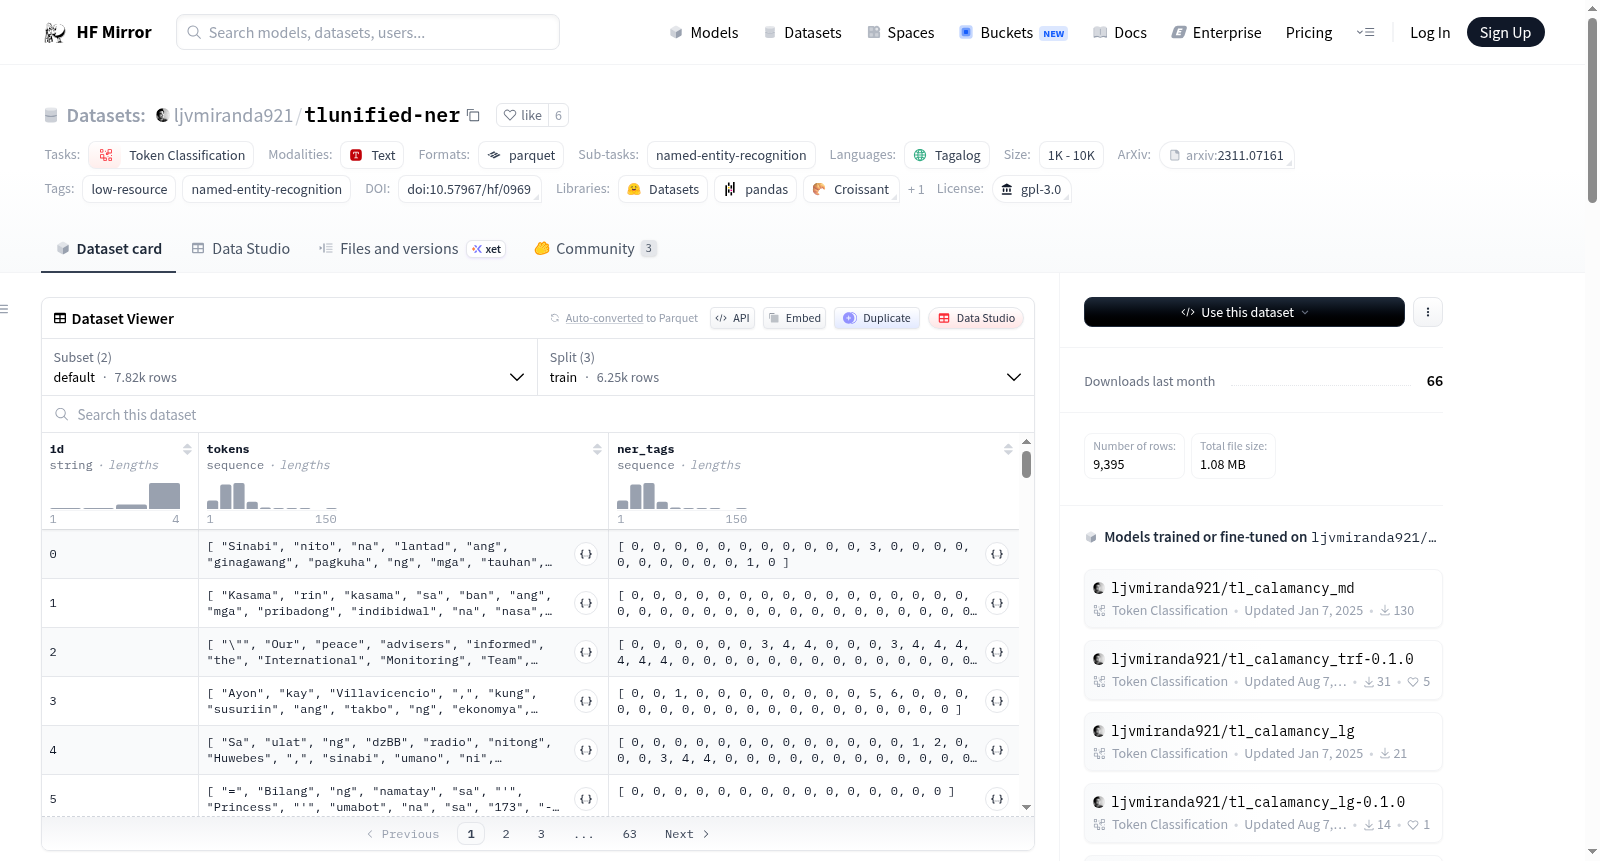Switch to Files and versions tab
Image resolution: width=1600 pixels, height=861 pixels.
[x=412, y=249]
